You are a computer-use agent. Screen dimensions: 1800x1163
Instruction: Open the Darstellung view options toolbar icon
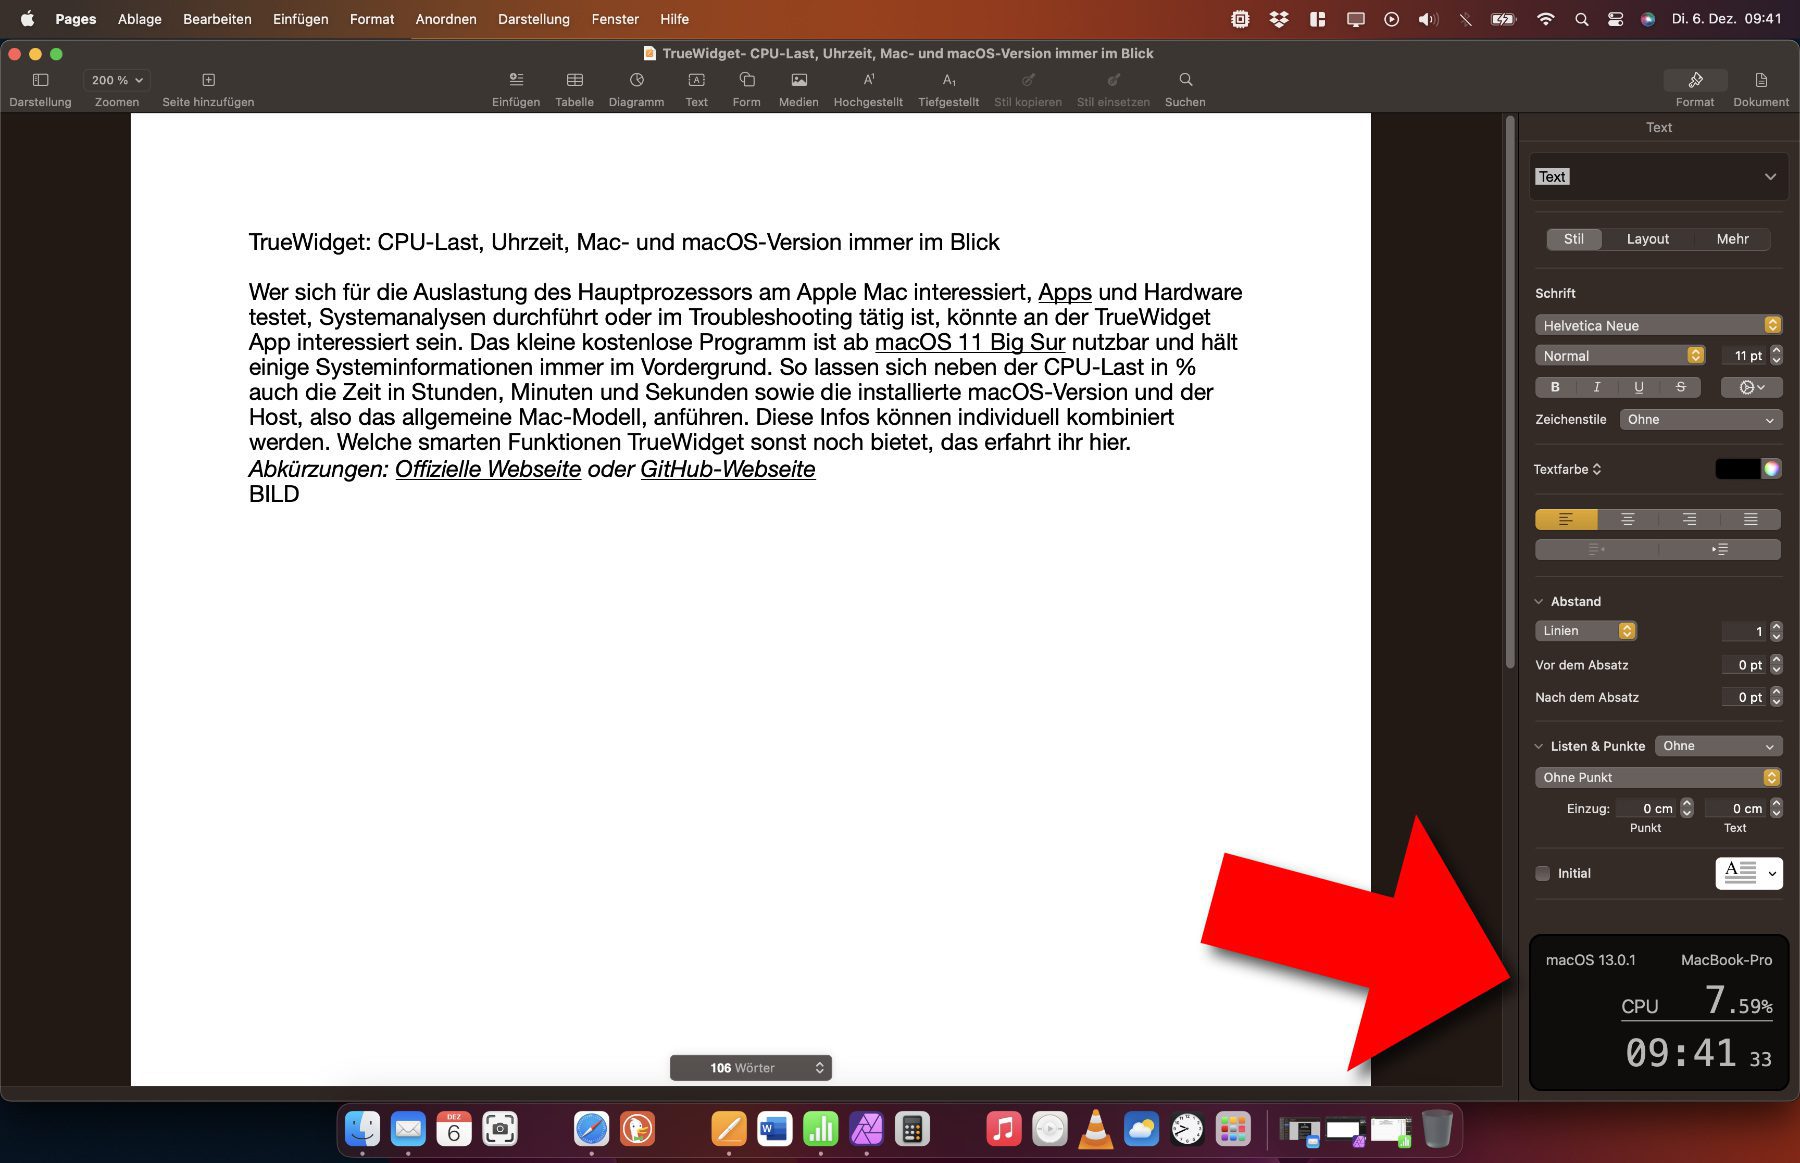tap(40, 80)
